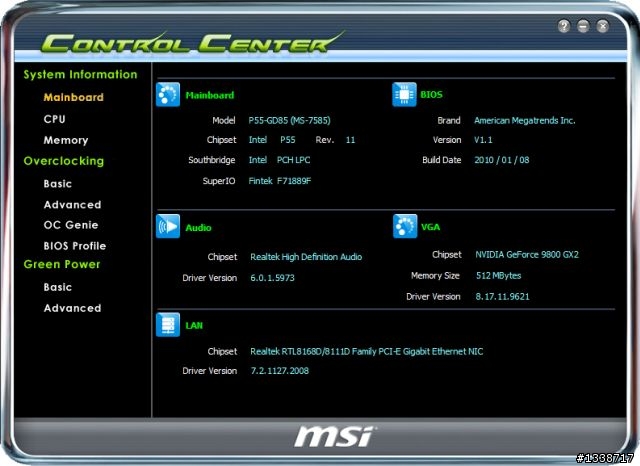Open the BIOS Profile page

point(75,246)
